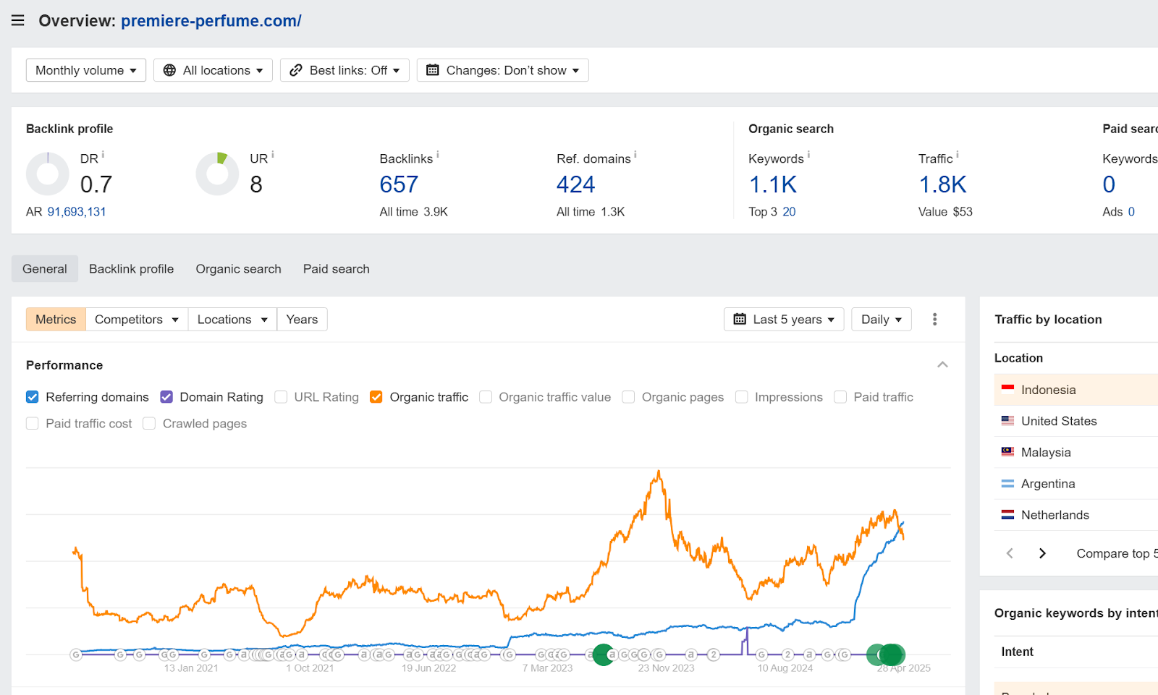Click the organic Traffic info icon
Image resolution: width=1158 pixels, height=695 pixels.
coord(957,155)
